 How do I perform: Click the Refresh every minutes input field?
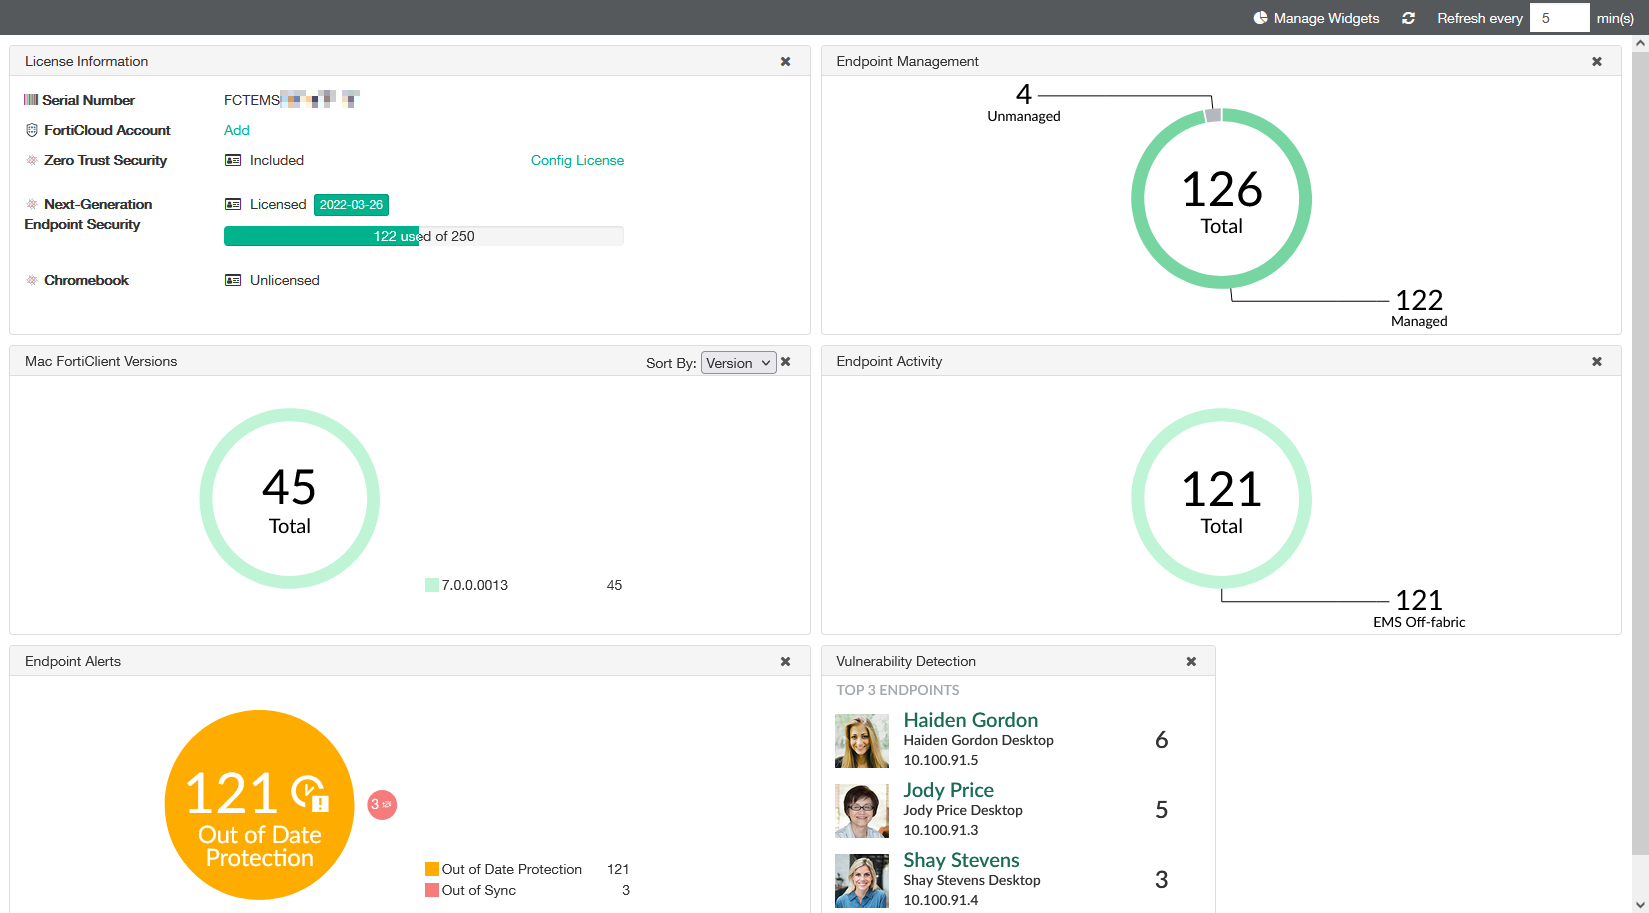[x=1558, y=18]
